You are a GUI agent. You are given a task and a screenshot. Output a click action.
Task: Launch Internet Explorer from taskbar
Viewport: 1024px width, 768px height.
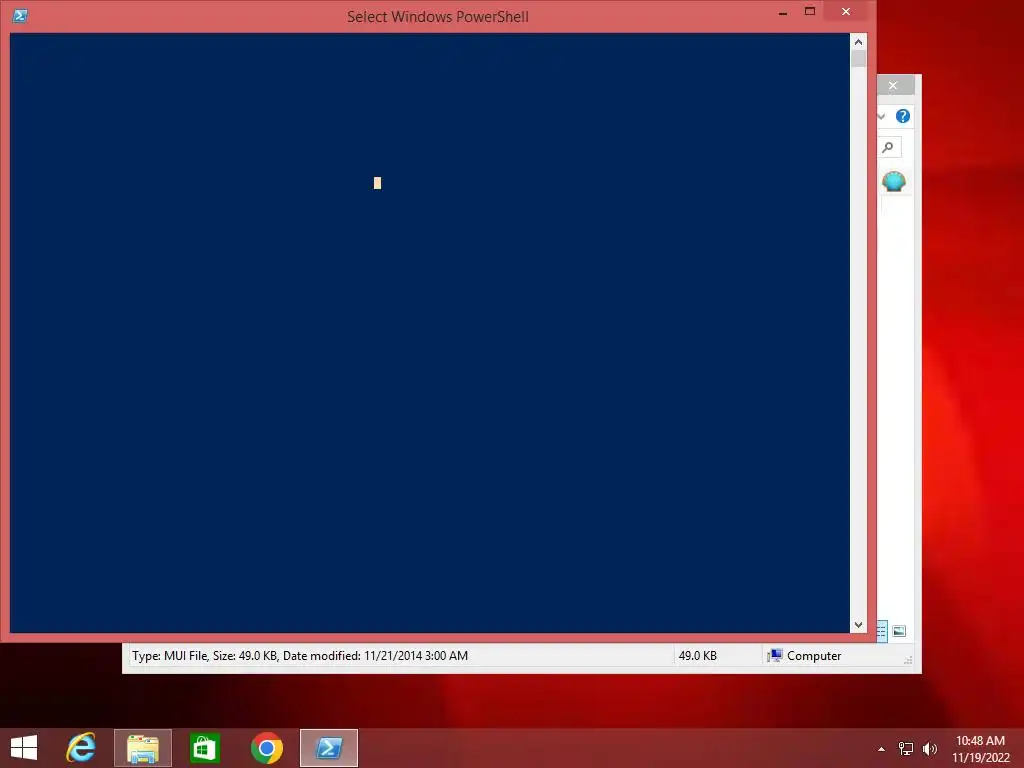(81, 748)
